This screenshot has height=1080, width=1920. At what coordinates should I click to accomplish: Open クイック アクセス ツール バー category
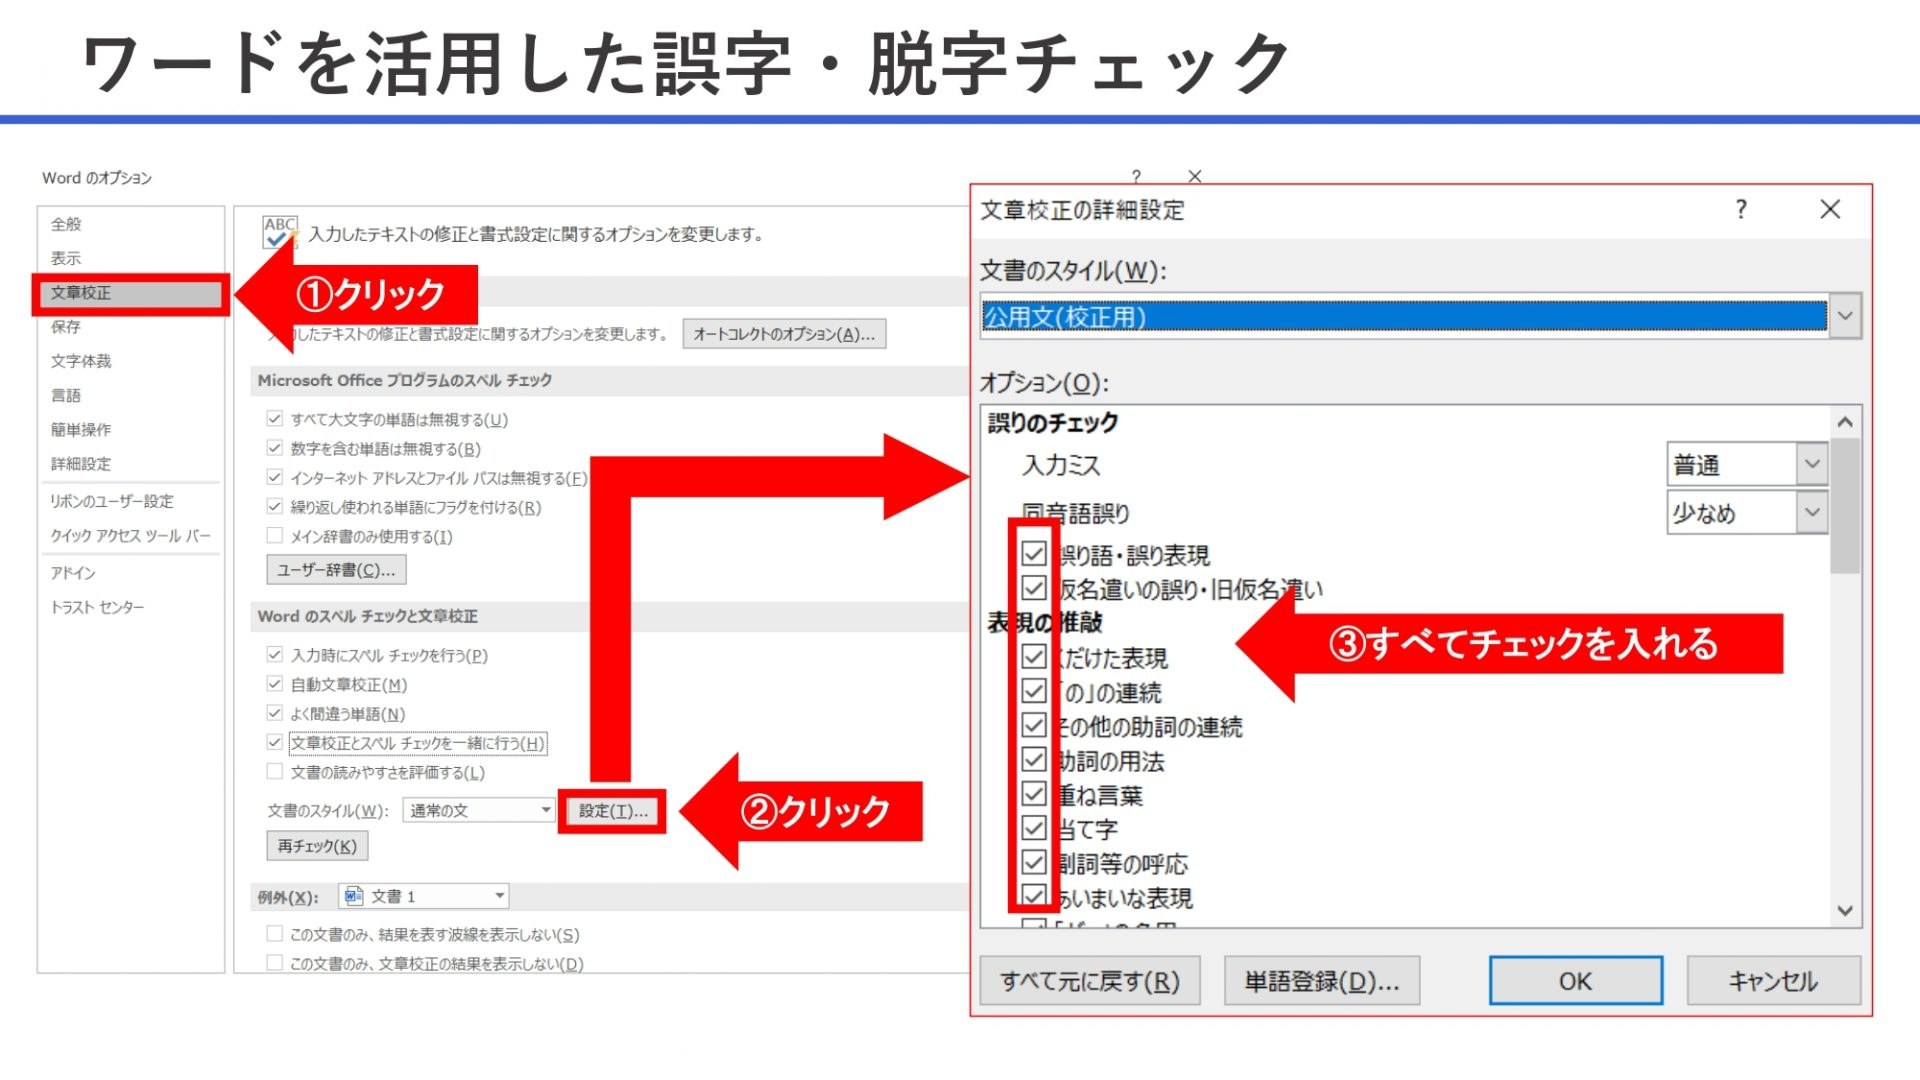click(131, 536)
